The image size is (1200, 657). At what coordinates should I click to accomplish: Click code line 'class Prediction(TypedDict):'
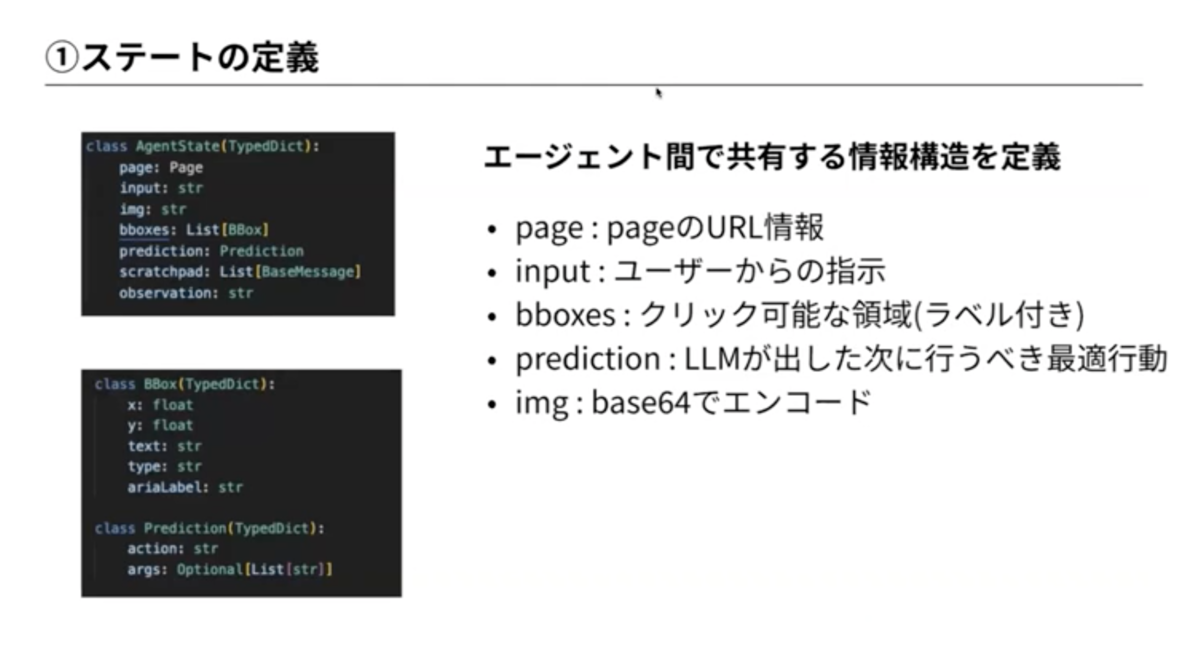tap(210, 528)
